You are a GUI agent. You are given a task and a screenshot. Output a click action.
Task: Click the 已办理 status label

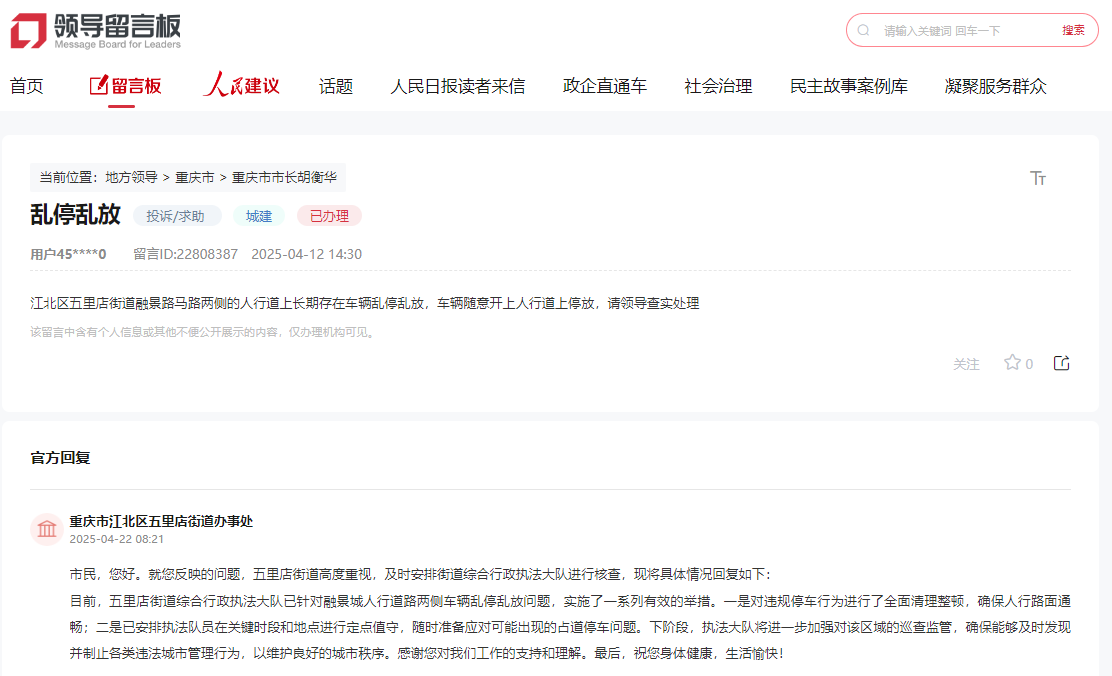point(329,215)
